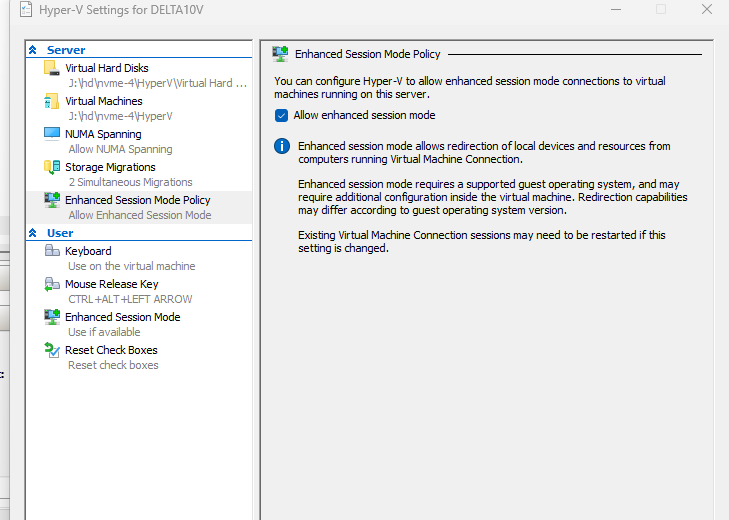The width and height of the screenshot is (729, 520).
Task: Click 'CTRL+ALT+LEFT ARROW' subtext
Action: pos(130,299)
